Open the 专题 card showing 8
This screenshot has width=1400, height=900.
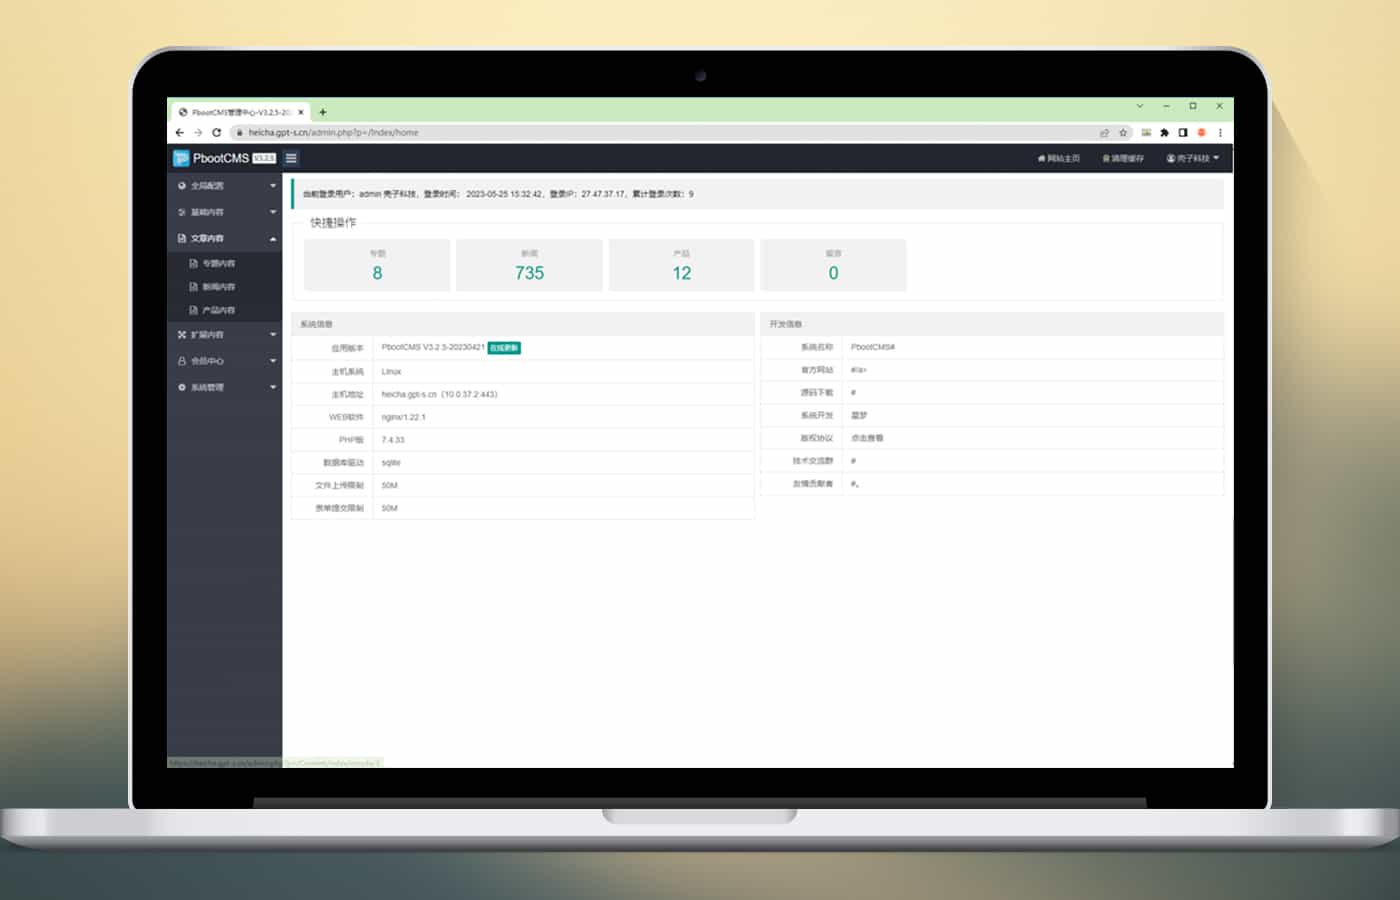(x=377, y=265)
